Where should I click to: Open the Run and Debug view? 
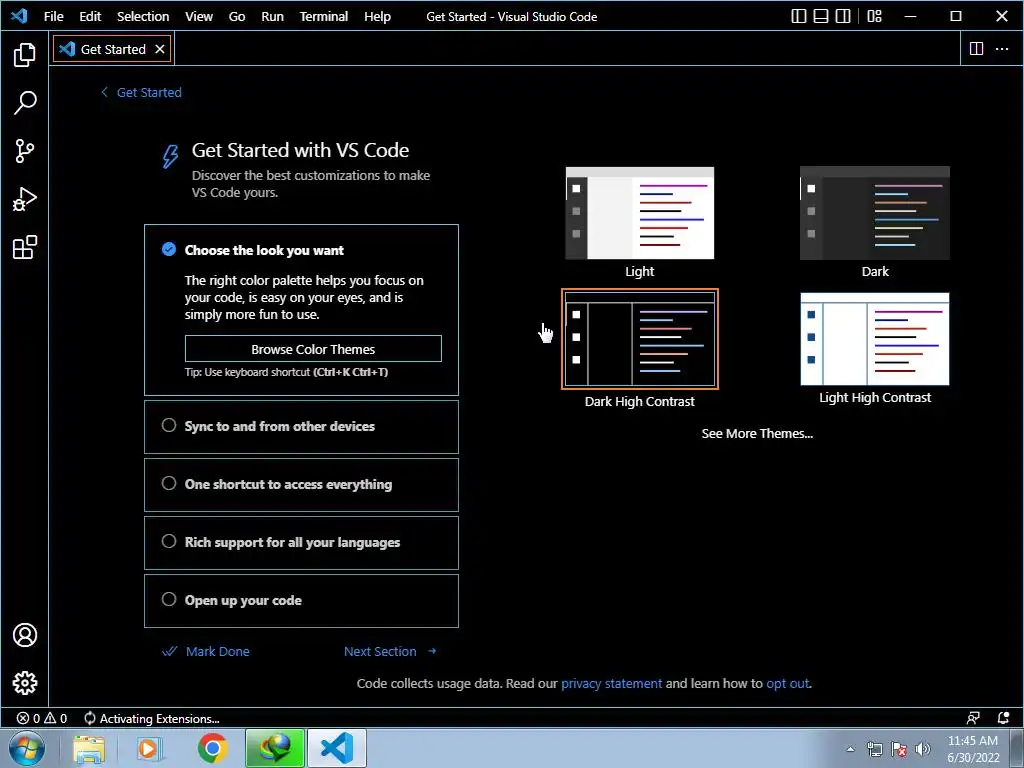25,199
